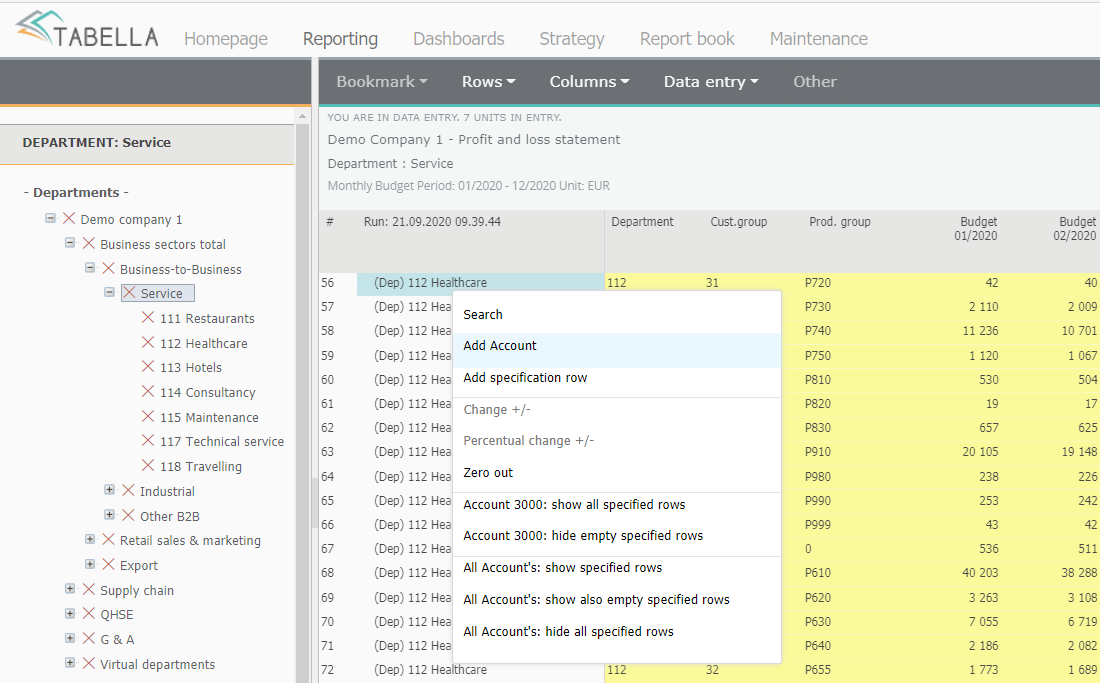Viewport: 1100px width, 683px height.
Task: Click Account 3000: hide empty specified rows
Action: (x=617, y=536)
